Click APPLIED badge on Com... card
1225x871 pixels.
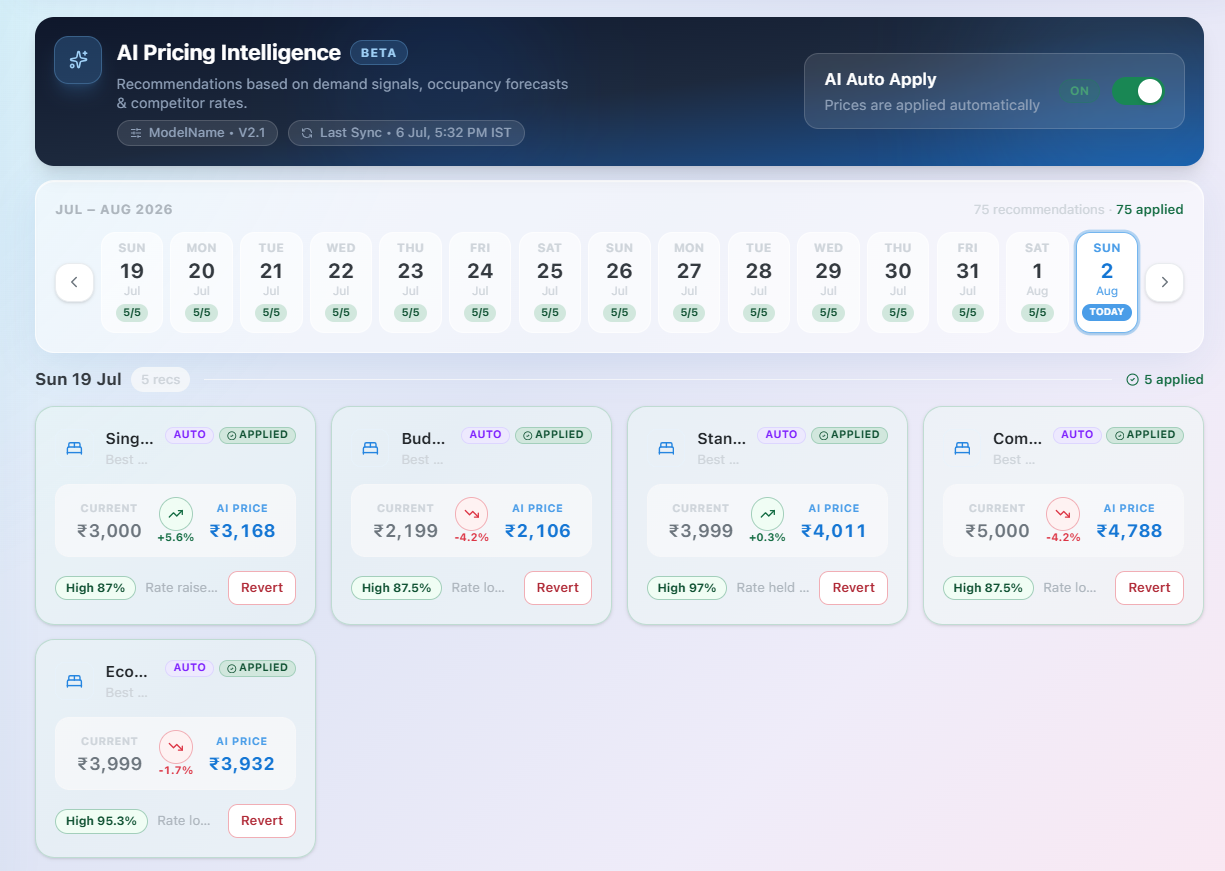pos(1146,435)
